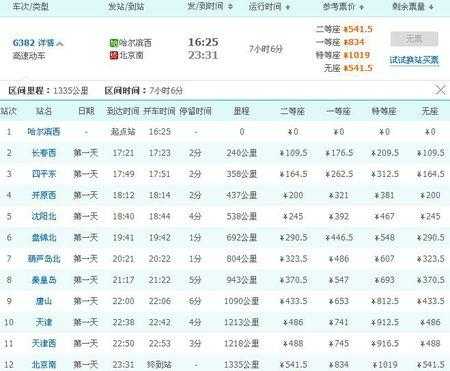450x371 pixels.
Task: Click arrival time 23:31 in summary
Action: tap(203, 55)
